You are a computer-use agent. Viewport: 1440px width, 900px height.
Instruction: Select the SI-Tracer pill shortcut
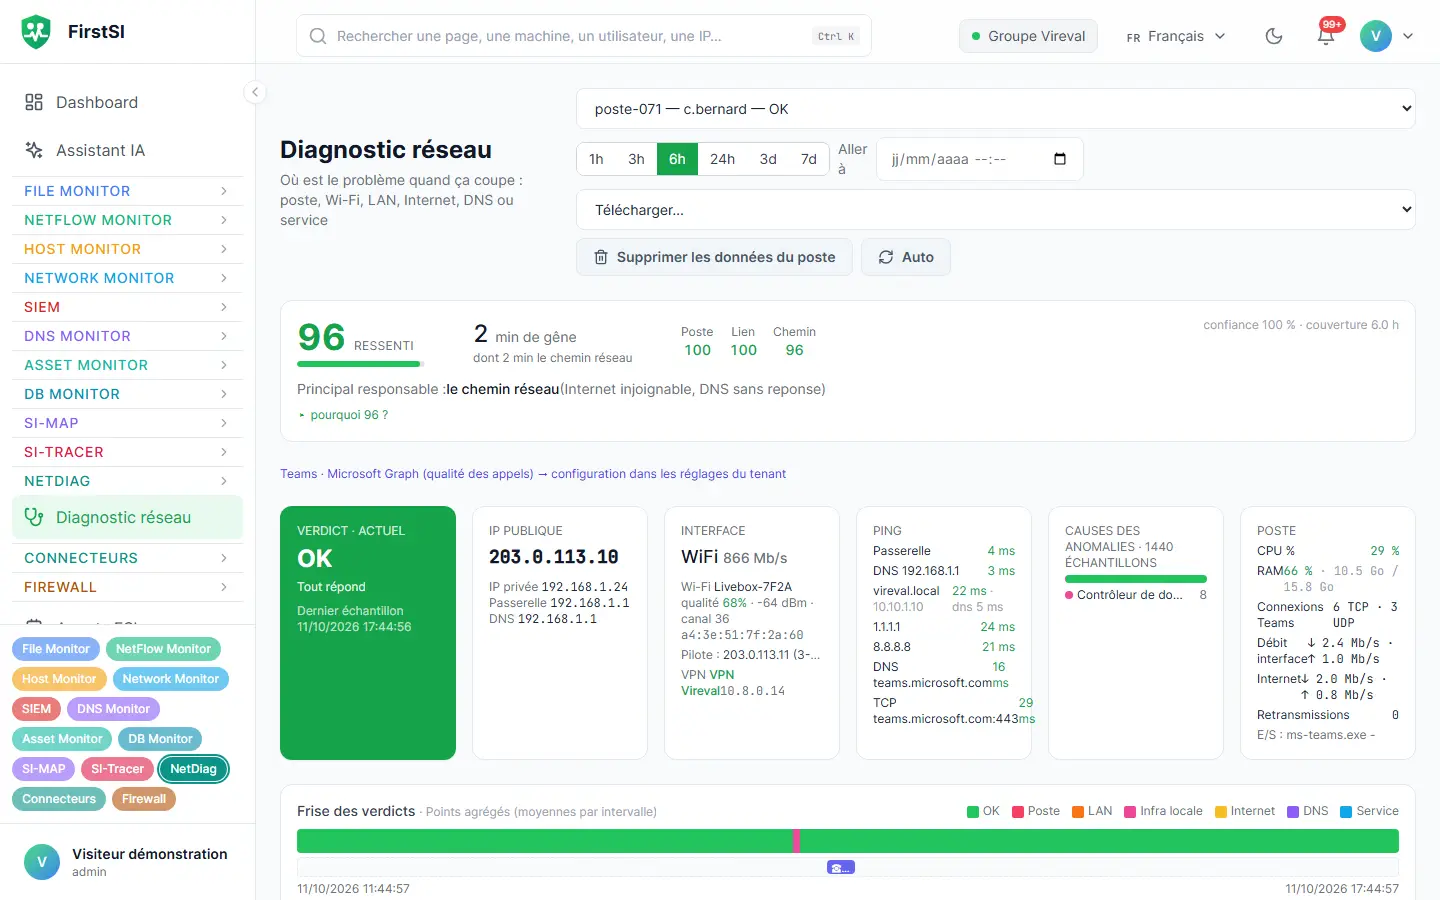[117, 769]
